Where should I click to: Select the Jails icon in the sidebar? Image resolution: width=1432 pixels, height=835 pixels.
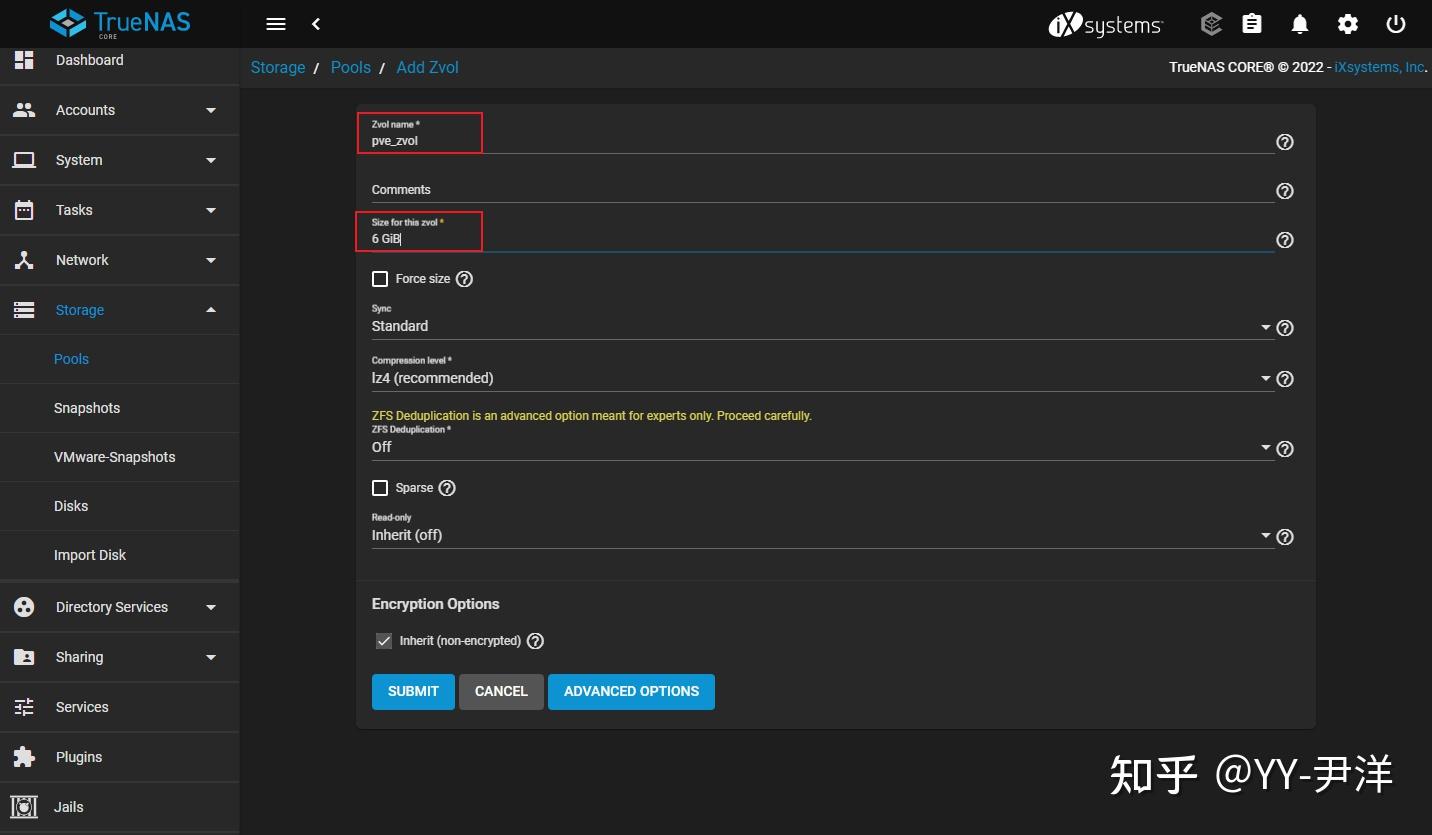[24, 807]
